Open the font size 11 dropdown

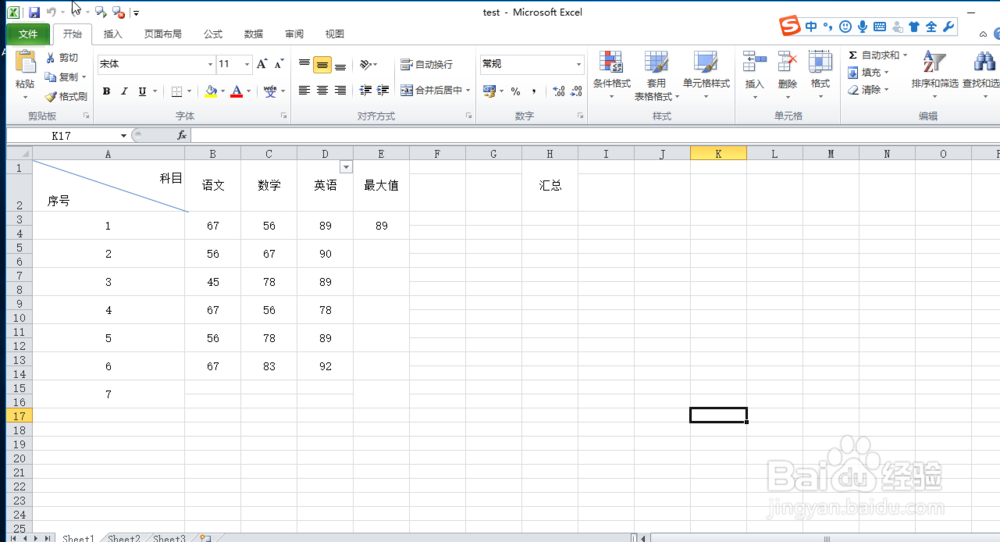pos(247,64)
